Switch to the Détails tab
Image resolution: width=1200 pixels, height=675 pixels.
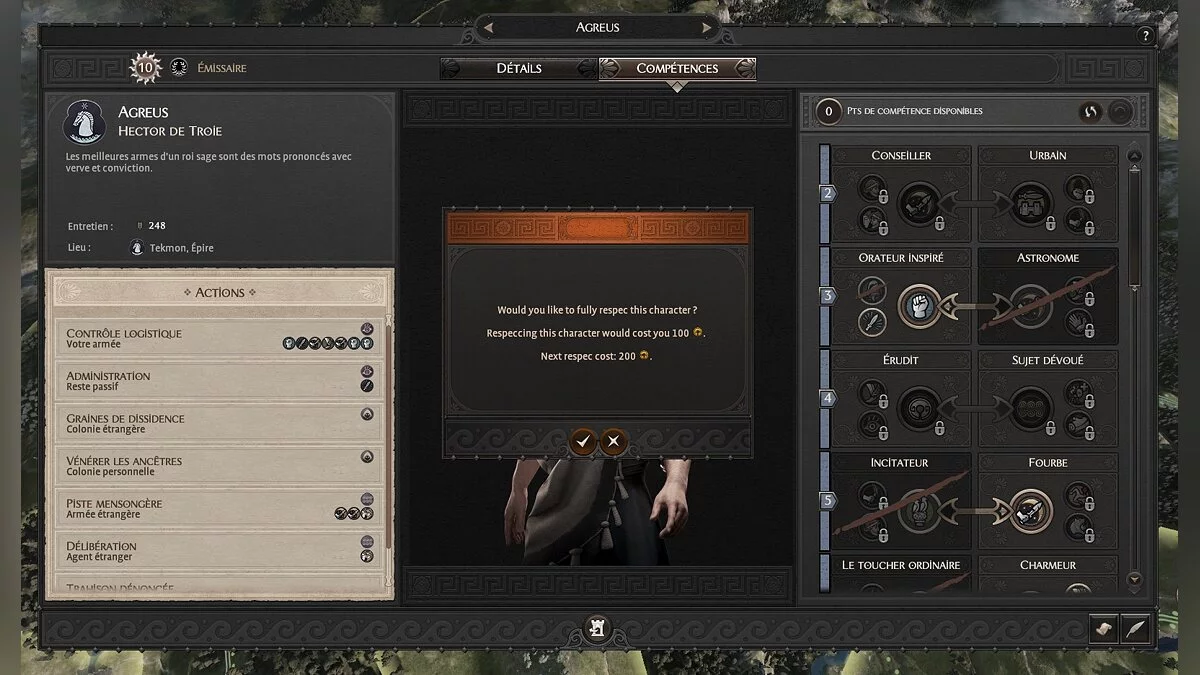(x=519, y=68)
